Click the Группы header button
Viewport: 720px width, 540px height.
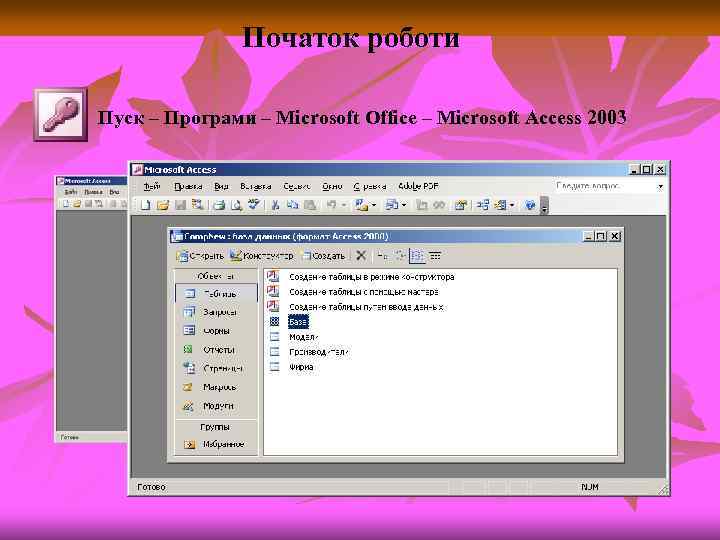(x=216, y=427)
